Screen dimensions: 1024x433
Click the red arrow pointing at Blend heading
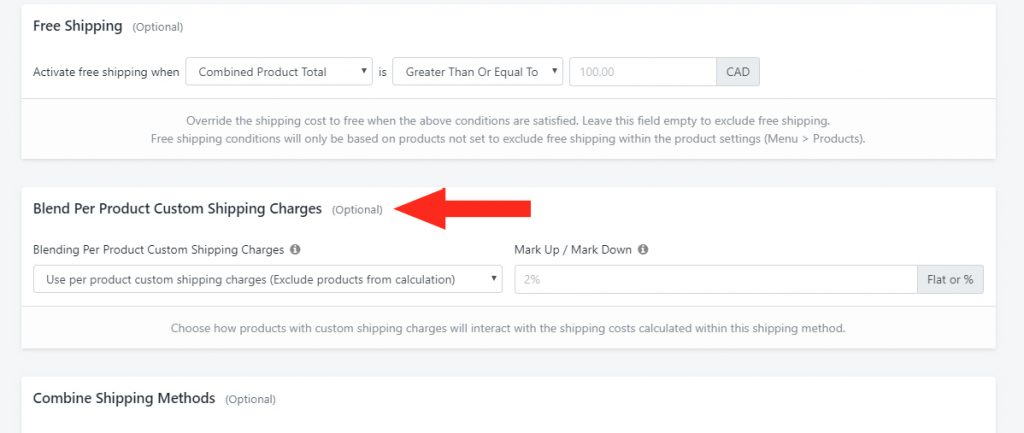point(462,209)
